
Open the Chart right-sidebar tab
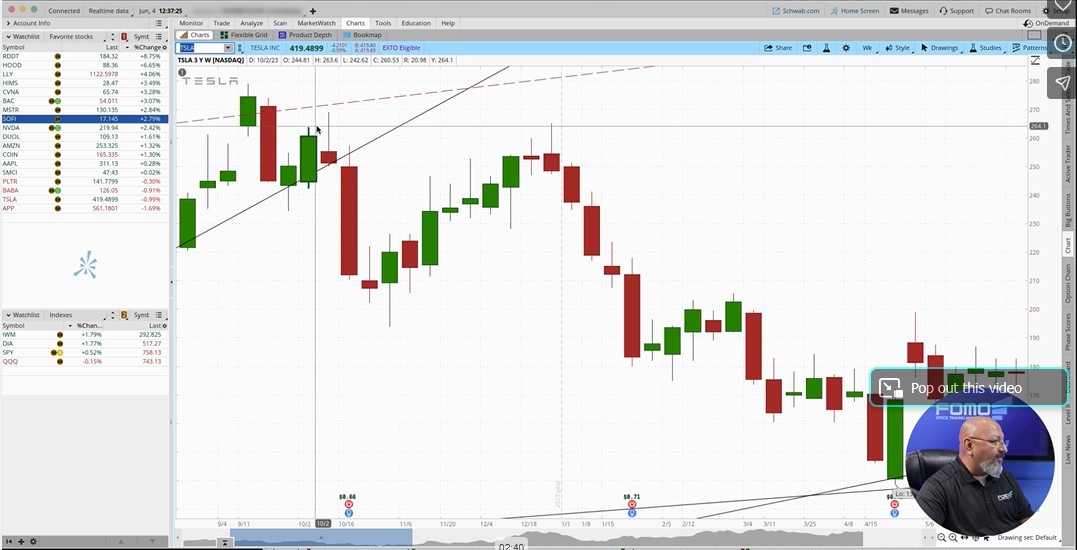tap(1068, 246)
